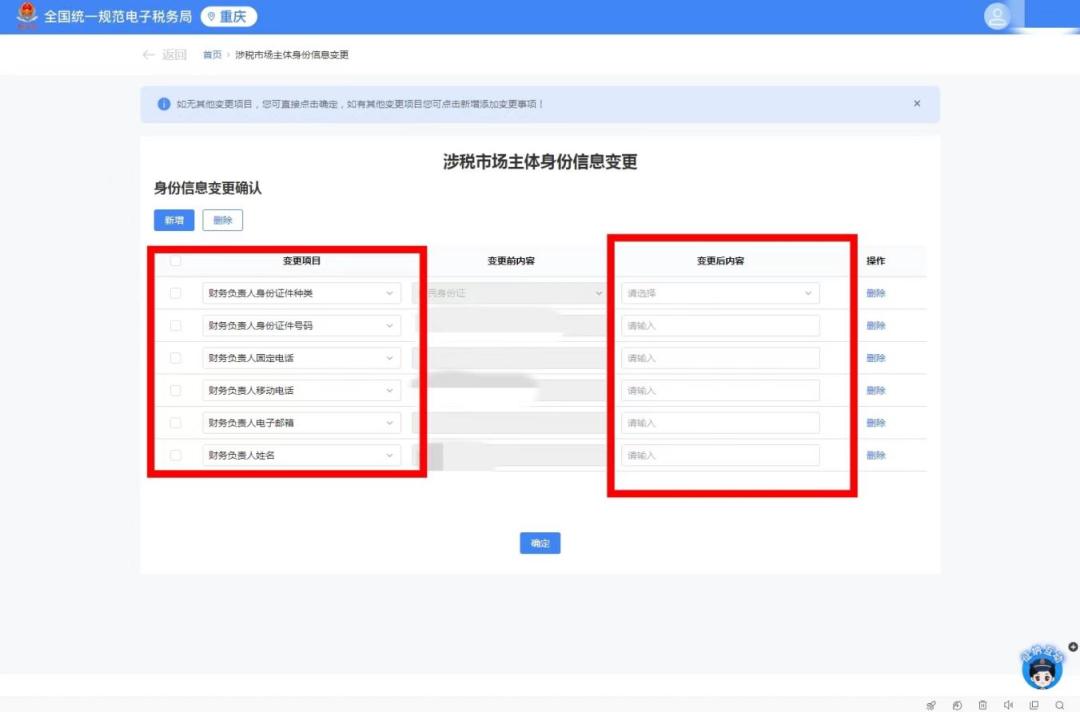Viewport: 1080px width, 712px height.
Task: Check the 财务负责人身份证件种类 row checkbox
Action: coord(176,293)
